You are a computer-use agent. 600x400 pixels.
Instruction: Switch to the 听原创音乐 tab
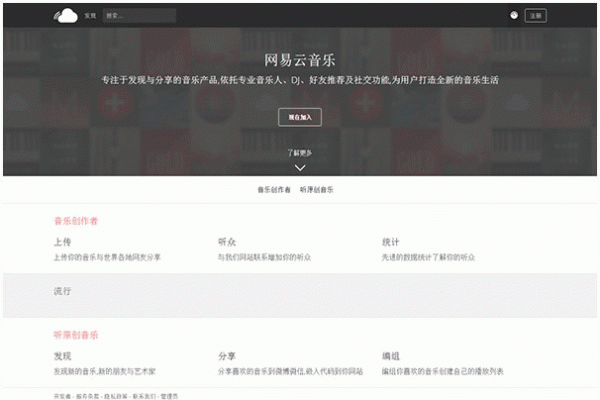click(x=316, y=189)
